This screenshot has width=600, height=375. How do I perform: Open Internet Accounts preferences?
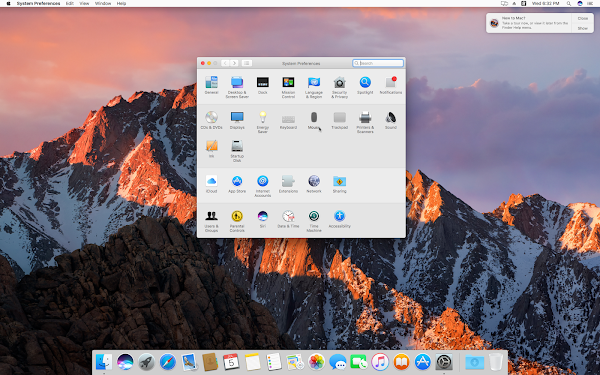pyautogui.click(x=262, y=186)
